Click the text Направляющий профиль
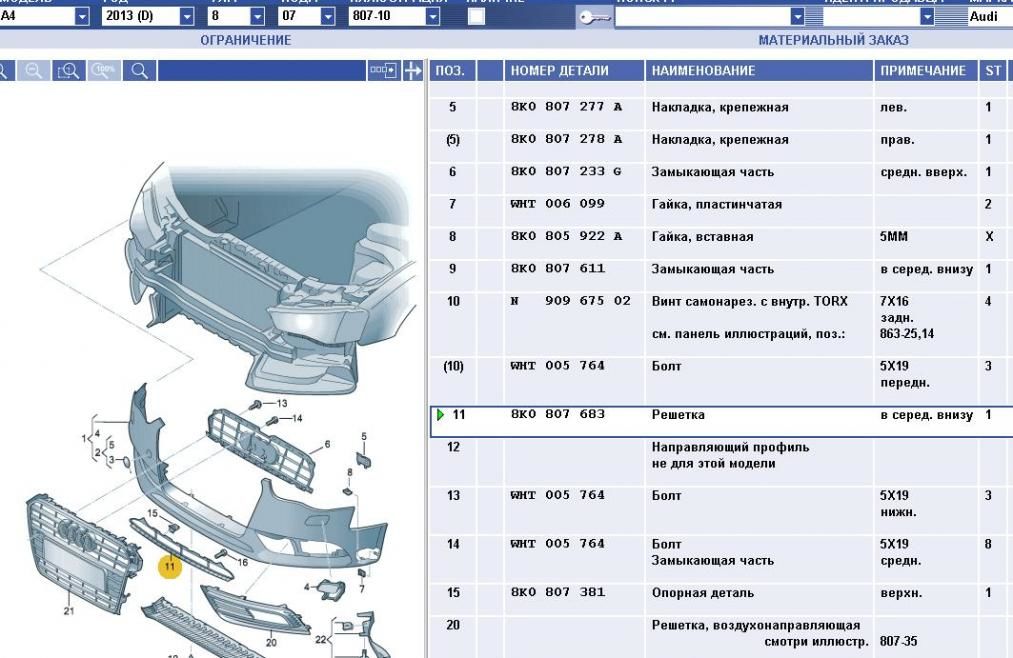Image resolution: width=1013 pixels, height=658 pixels. (x=730, y=447)
